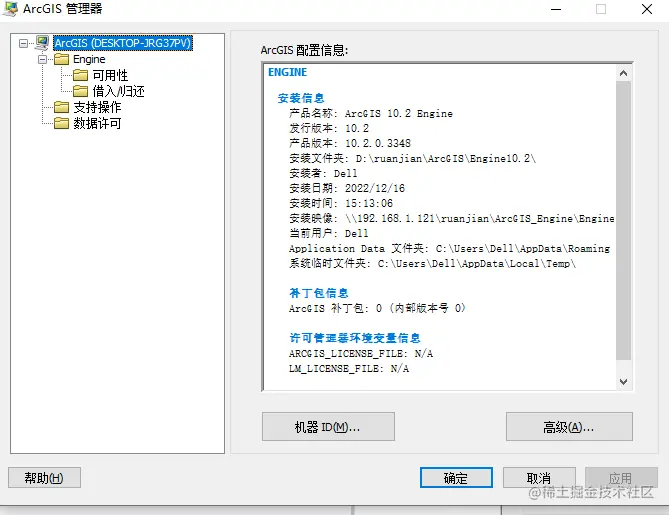Click the 安装时间: 15:13:06 line
The image size is (669, 515).
[x=341, y=203]
